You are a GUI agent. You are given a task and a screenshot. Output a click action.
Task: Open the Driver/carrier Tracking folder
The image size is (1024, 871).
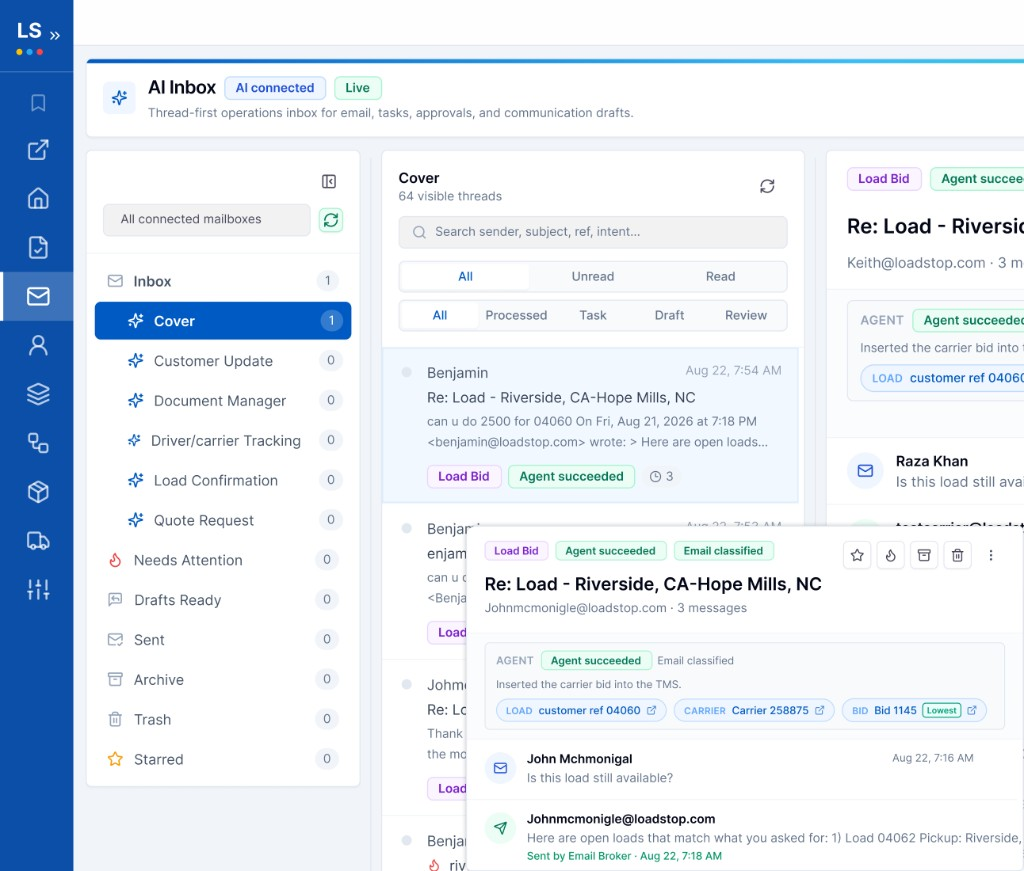[x=223, y=440]
